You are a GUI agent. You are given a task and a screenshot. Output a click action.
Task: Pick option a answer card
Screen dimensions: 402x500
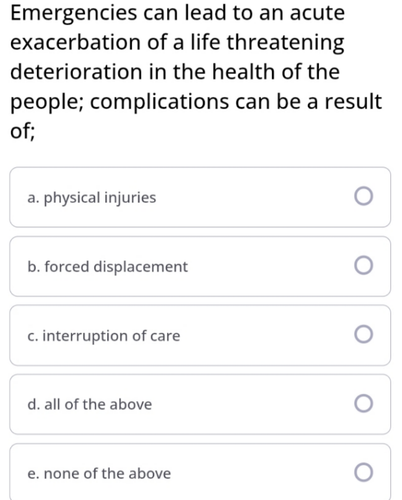pyautogui.click(x=200, y=197)
